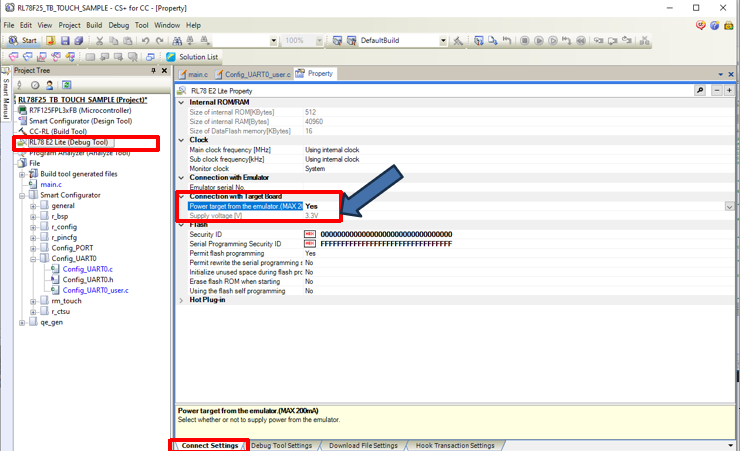Select Config_UART0.h in the project tree
Image resolution: width=740 pixels, height=451 pixels.
88,280
